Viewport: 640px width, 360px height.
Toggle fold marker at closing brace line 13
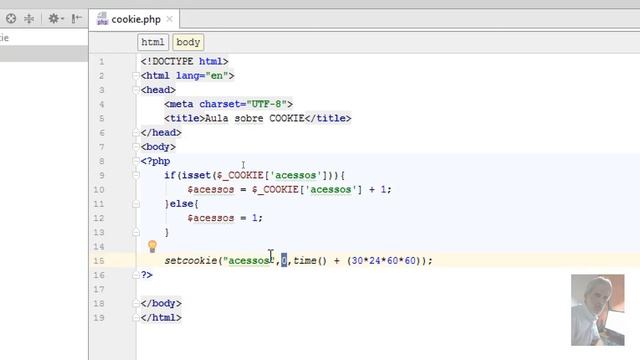click(x=136, y=232)
